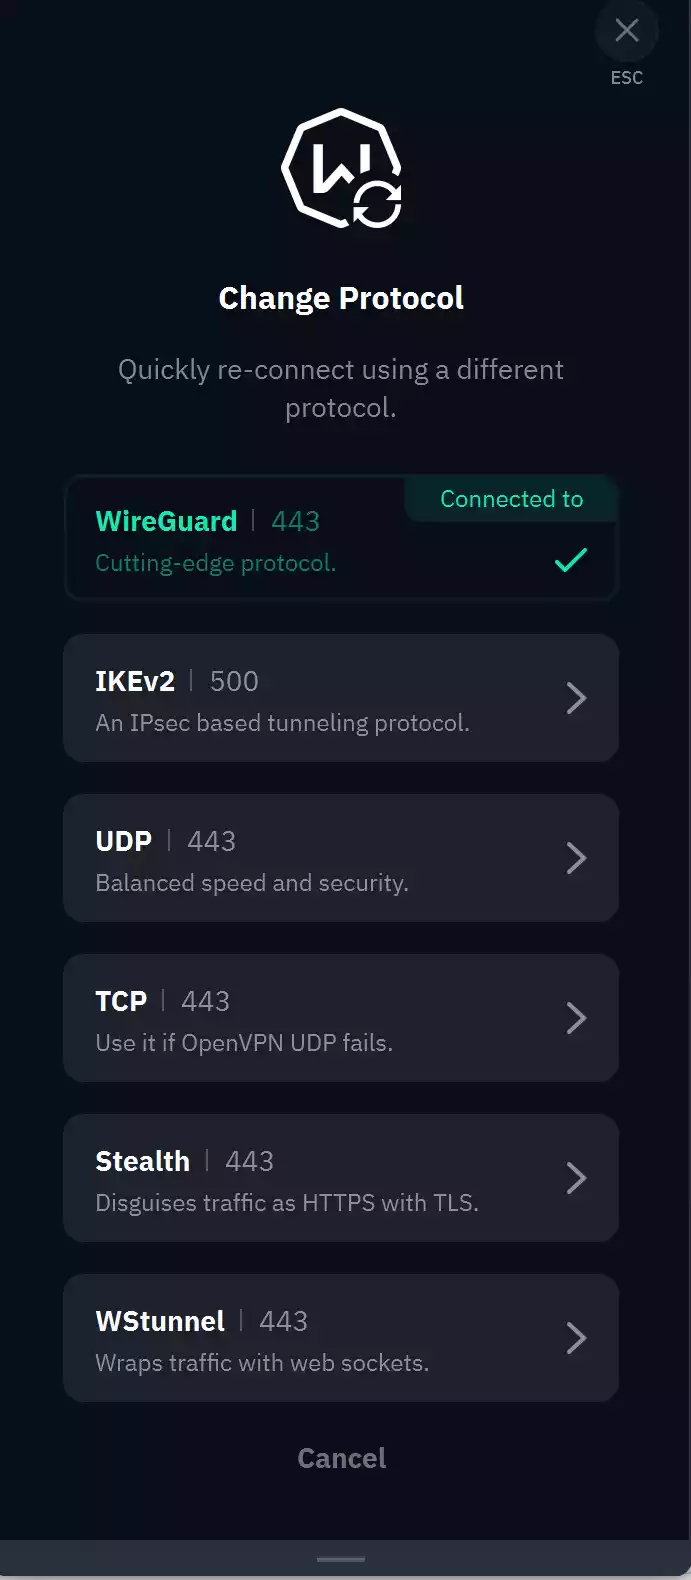Viewport: 691px width, 1580px height.
Task: Open the WStunnel protocol card chevron
Action: click(x=576, y=1338)
